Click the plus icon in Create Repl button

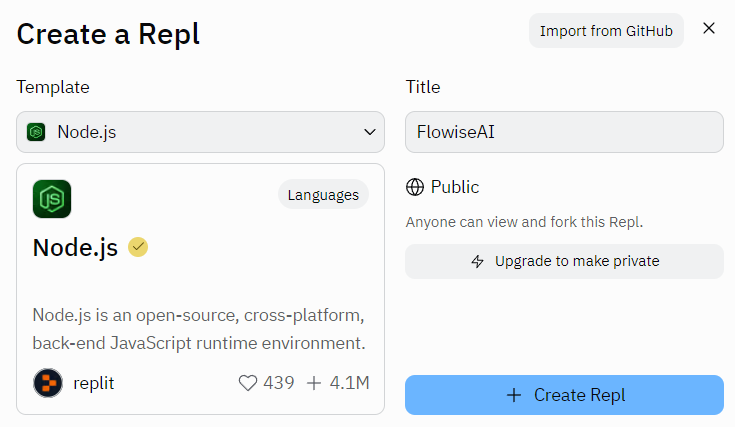click(x=514, y=395)
